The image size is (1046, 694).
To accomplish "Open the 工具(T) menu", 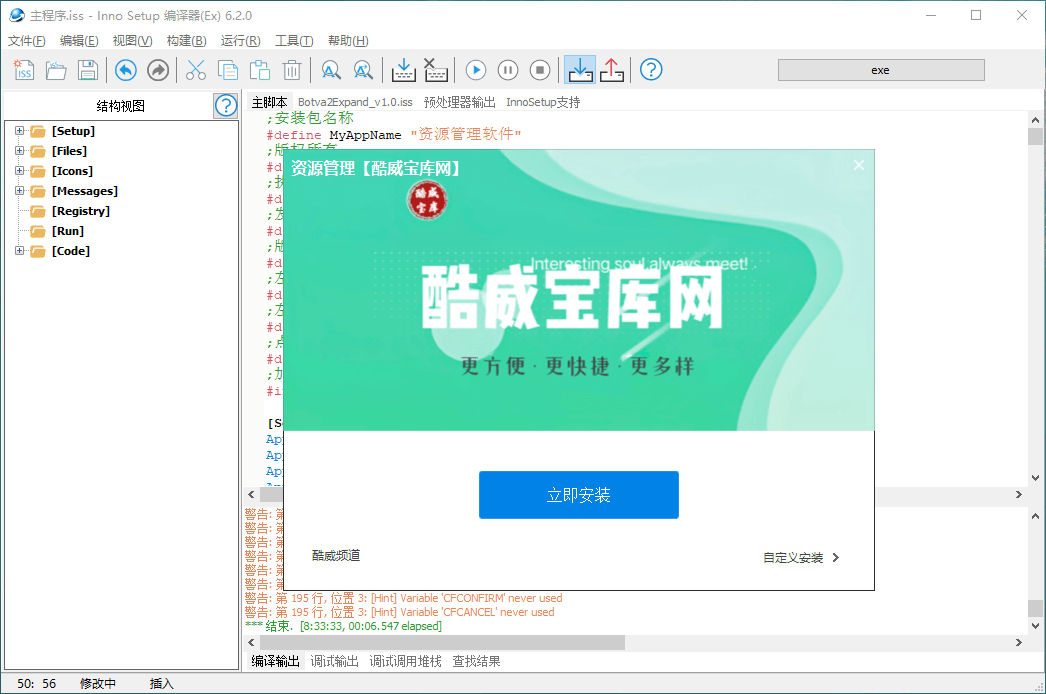I will click(294, 41).
